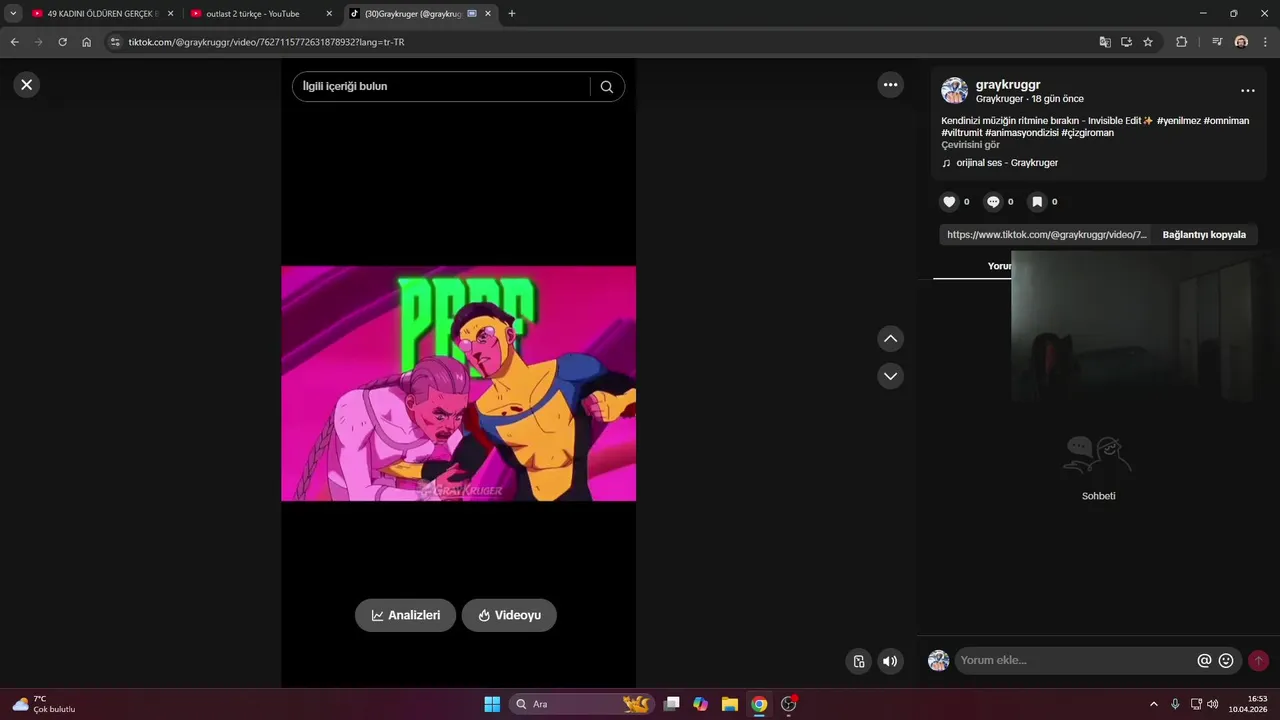Open post options three-dot menu in sidebar
1280x720 pixels.
click(x=1248, y=91)
